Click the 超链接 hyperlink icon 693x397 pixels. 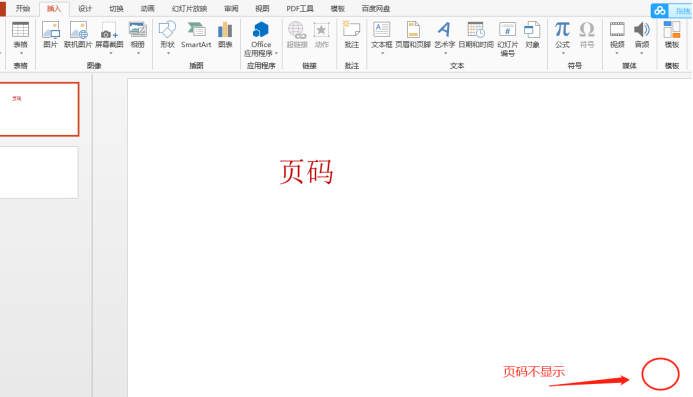[x=297, y=34]
